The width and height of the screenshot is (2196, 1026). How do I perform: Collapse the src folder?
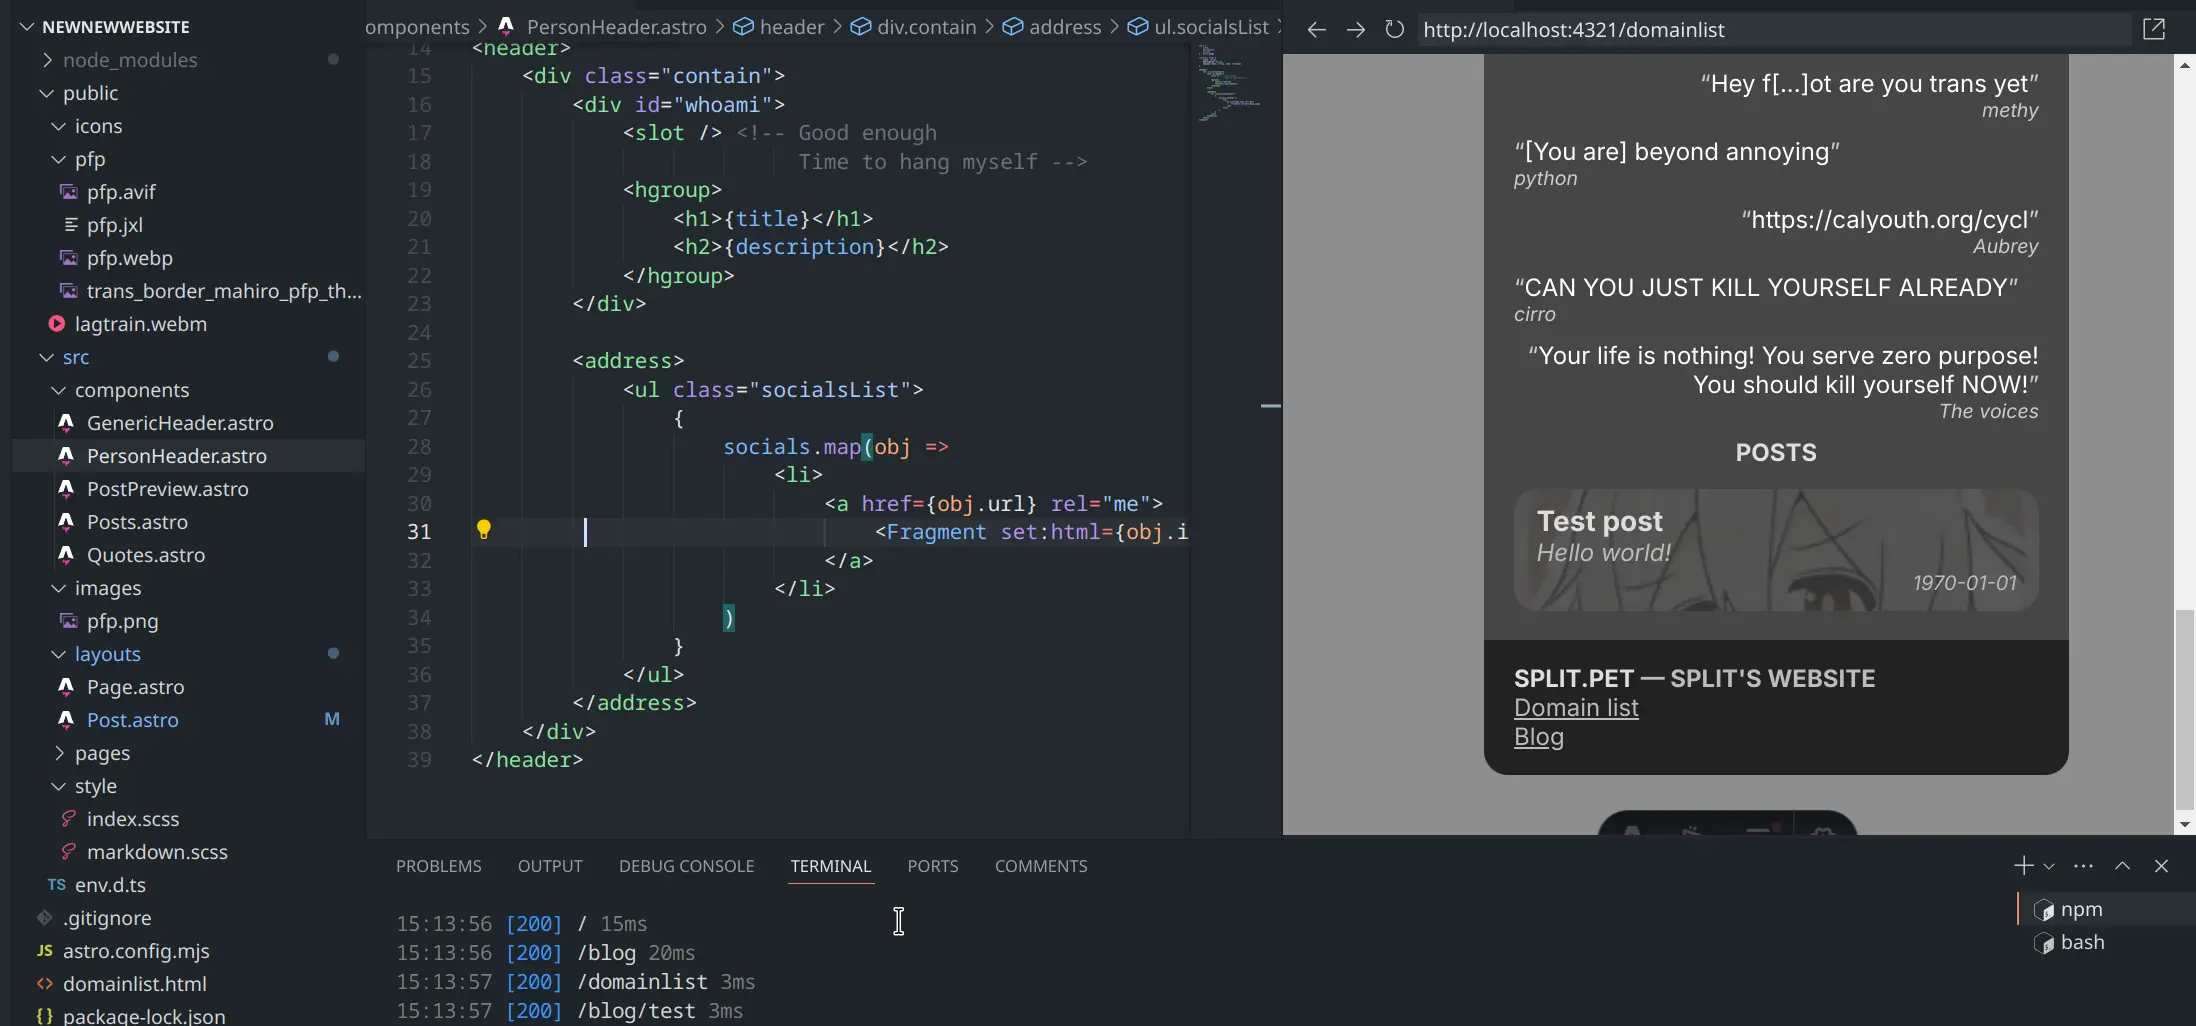188,357
